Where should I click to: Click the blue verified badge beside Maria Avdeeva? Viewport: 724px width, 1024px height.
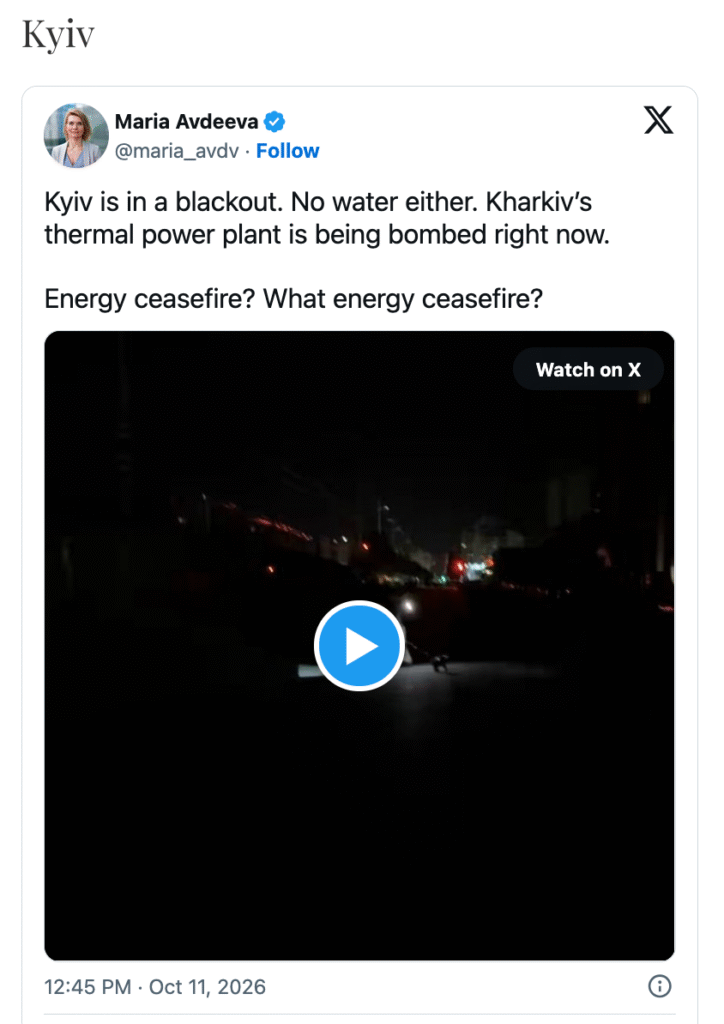tap(274, 121)
